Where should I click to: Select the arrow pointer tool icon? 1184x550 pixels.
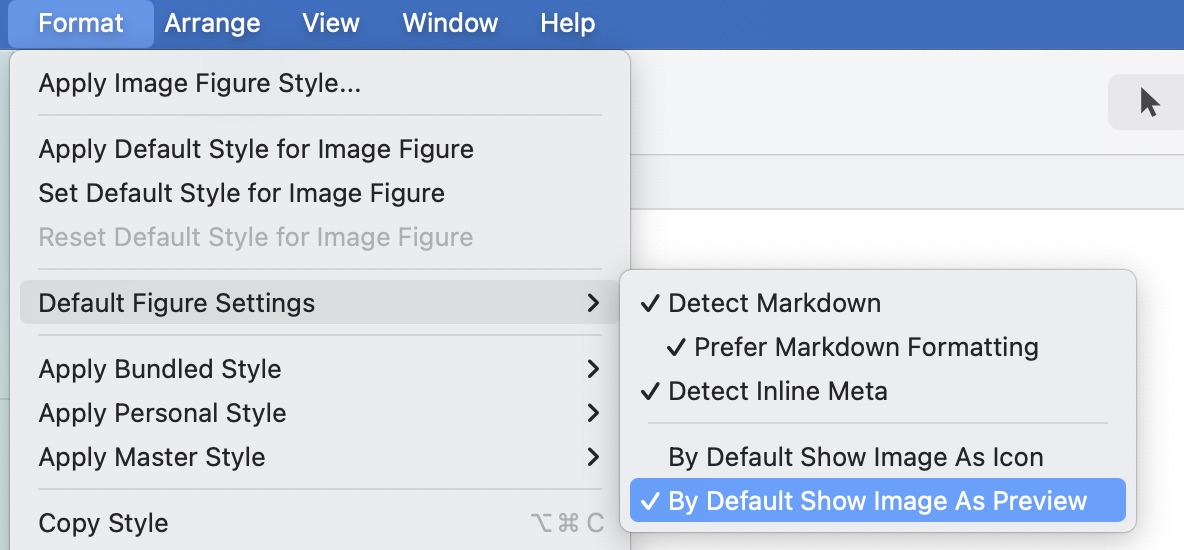pos(1149,103)
